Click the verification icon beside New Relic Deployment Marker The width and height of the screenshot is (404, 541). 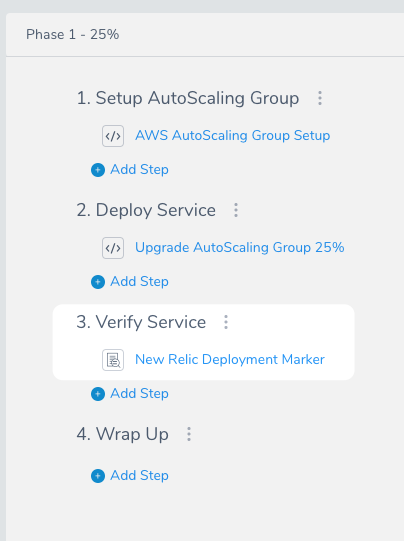pyautogui.click(x=113, y=360)
